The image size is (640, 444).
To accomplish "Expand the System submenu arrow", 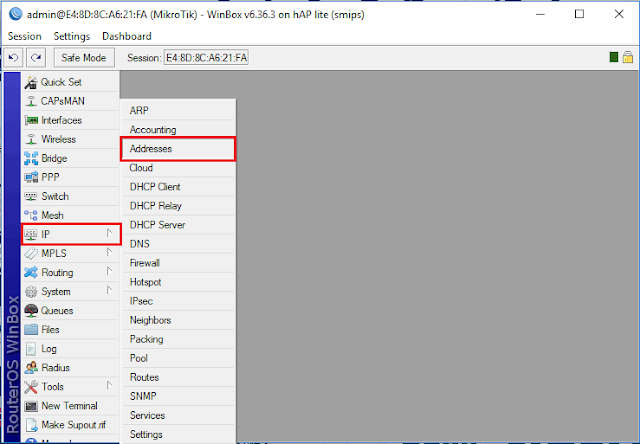I will (x=109, y=290).
